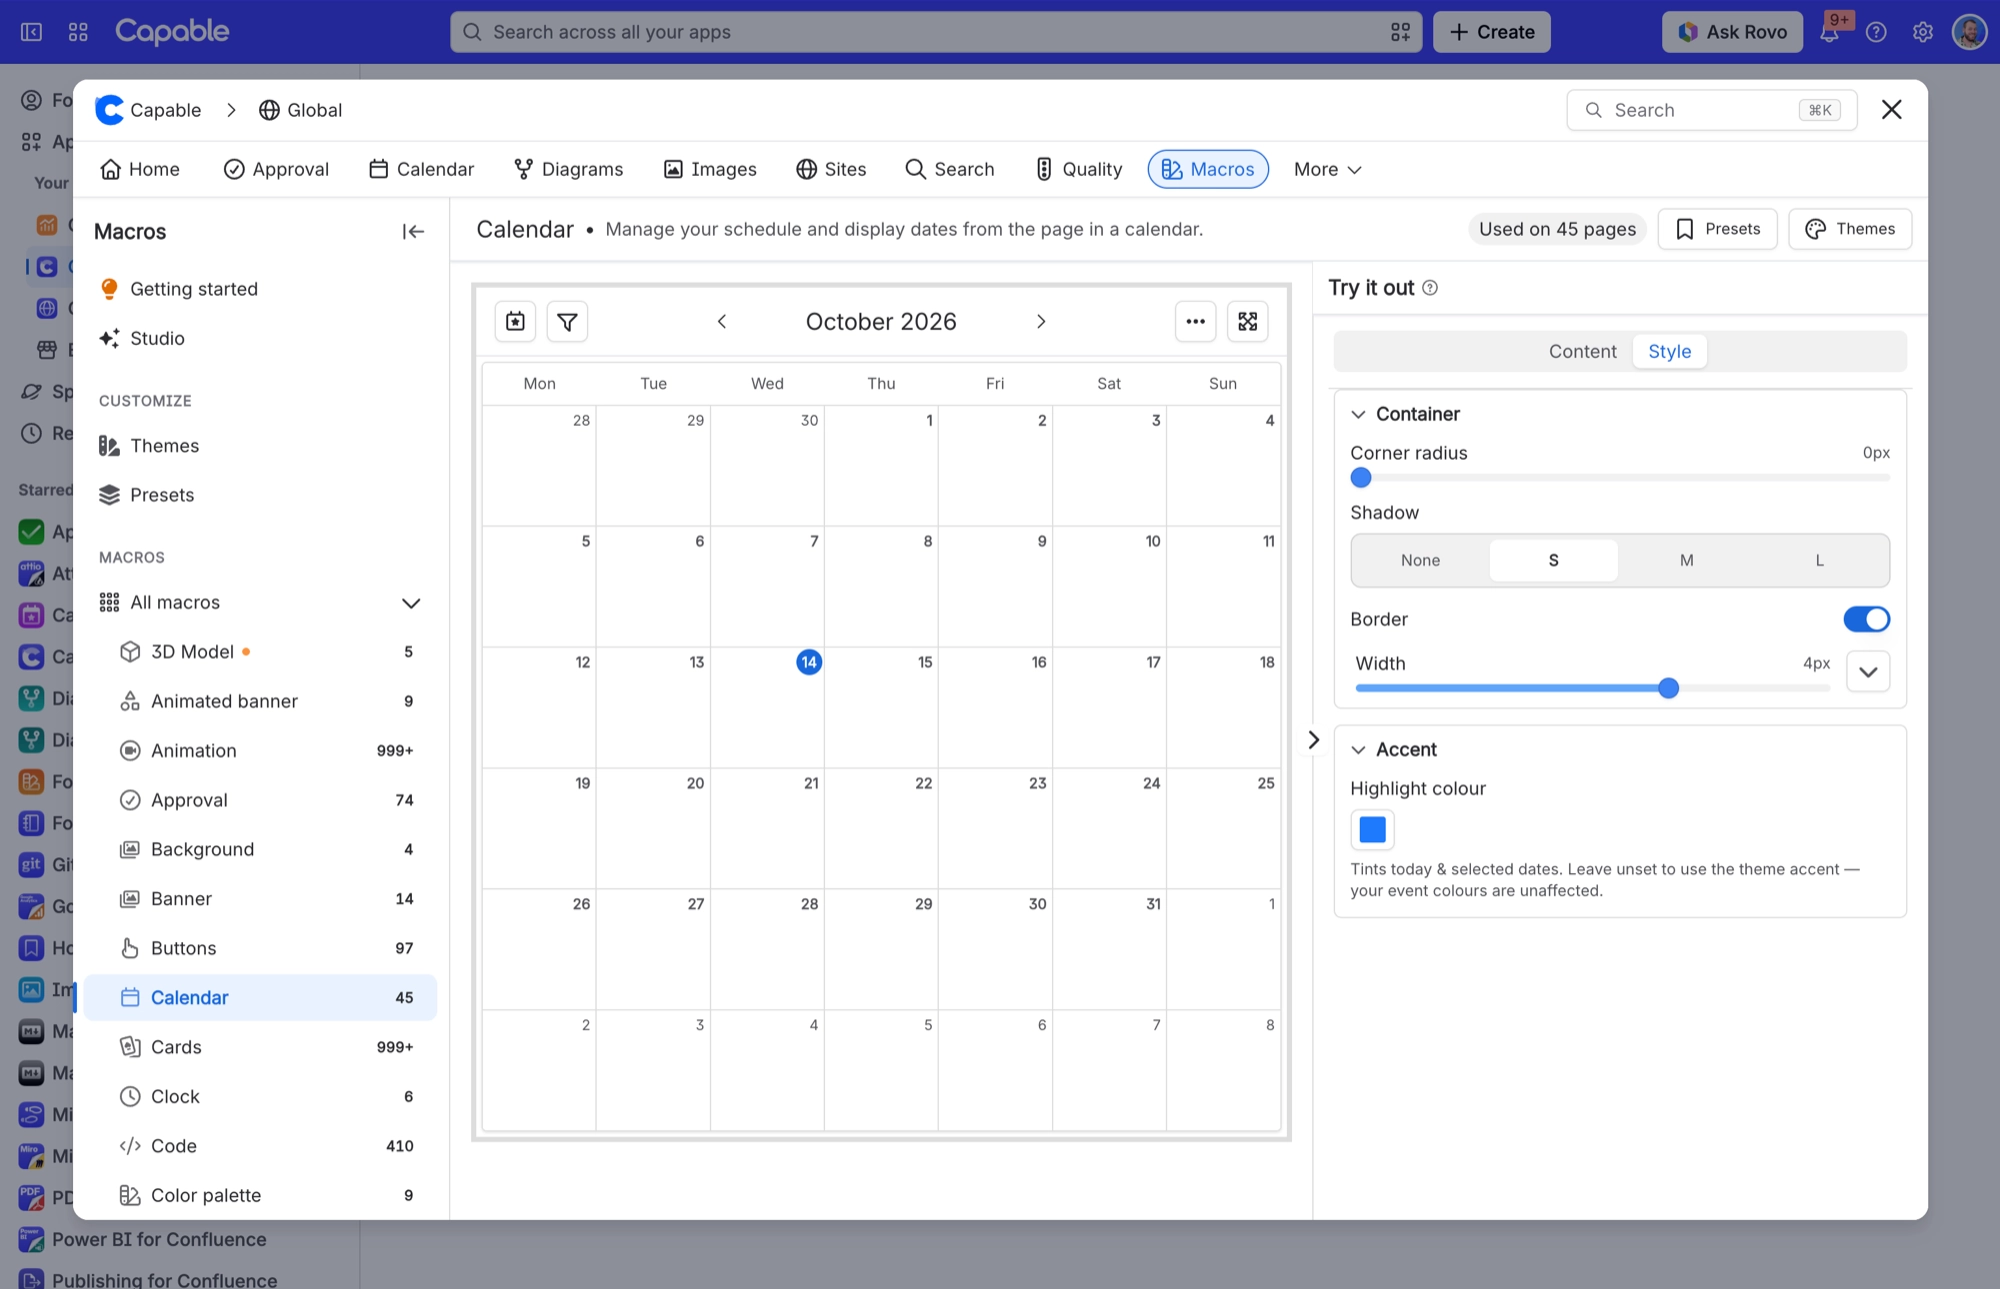2000x1289 pixels.
Task: Toggle the top-left sidebar panel icon
Action: coord(32,32)
